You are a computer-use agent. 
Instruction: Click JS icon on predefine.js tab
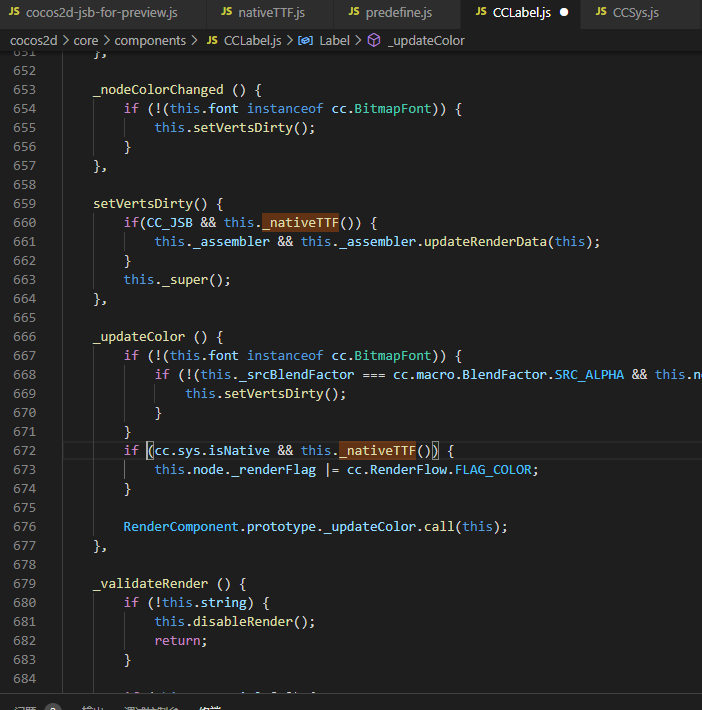(x=355, y=13)
